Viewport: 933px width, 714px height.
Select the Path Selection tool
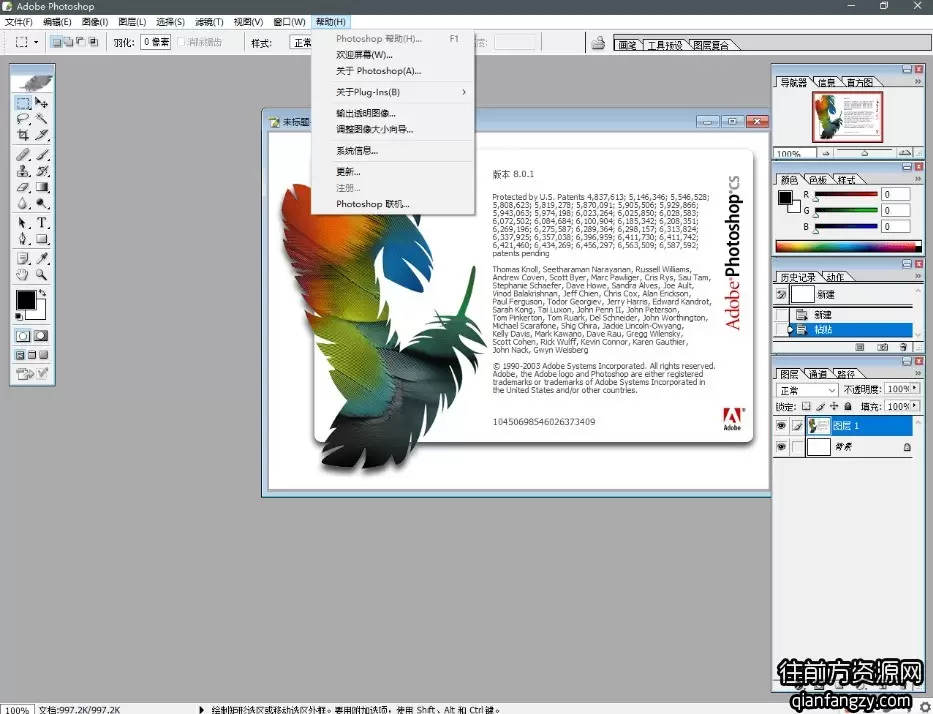coord(23,223)
